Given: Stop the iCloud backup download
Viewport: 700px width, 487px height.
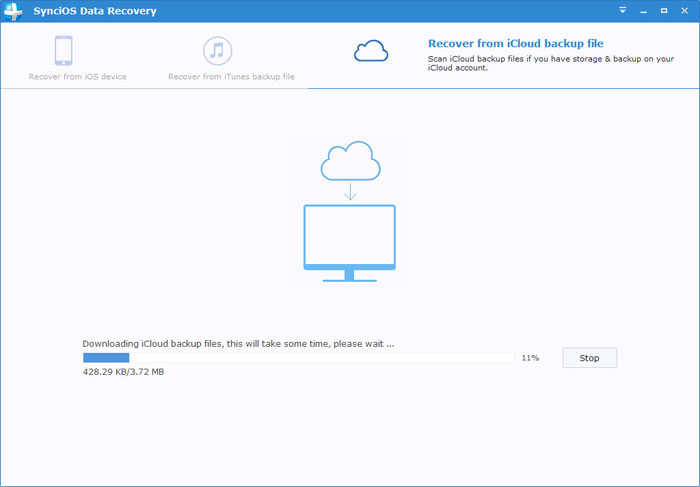Looking at the screenshot, I should [590, 358].
